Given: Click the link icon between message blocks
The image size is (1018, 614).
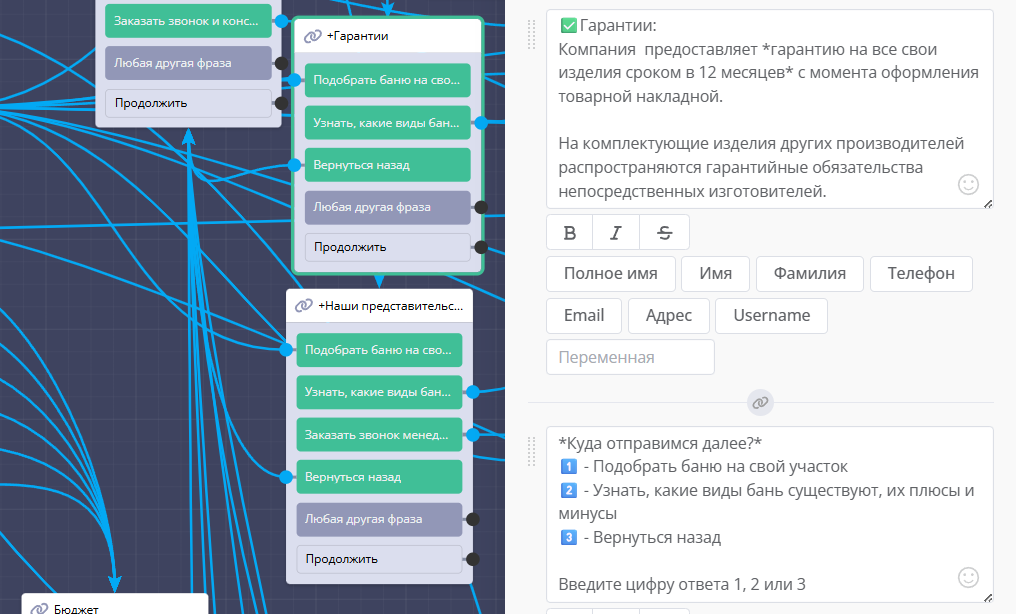Looking at the screenshot, I should tap(760, 402).
